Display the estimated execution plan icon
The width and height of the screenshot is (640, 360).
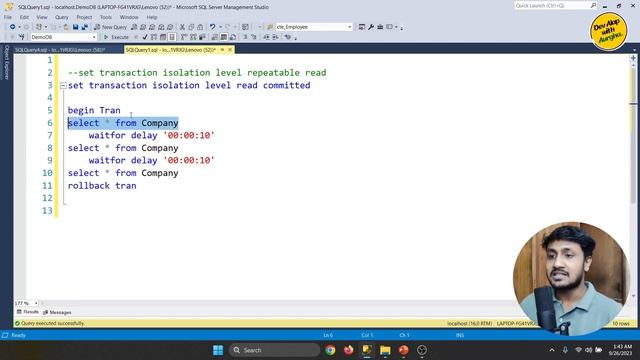click(x=154, y=37)
